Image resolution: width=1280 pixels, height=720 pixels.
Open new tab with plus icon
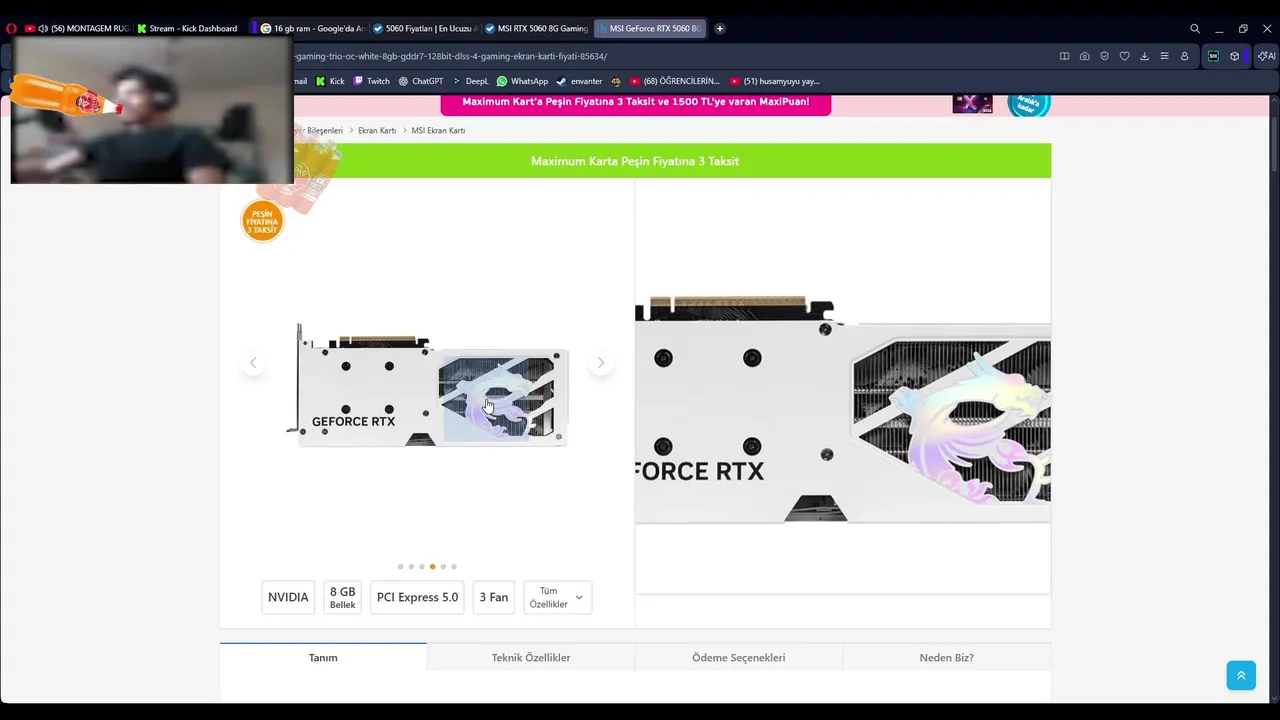(720, 29)
